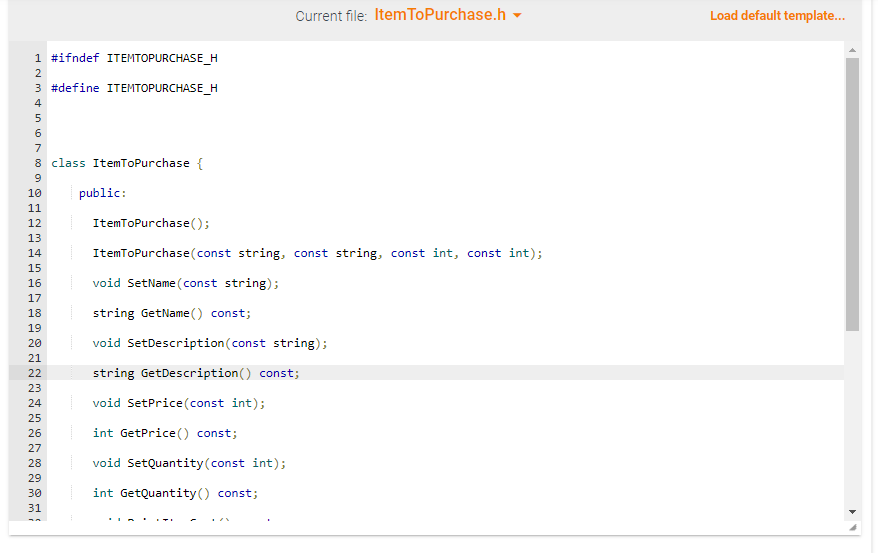Click the 'string GetName() const;' line

(x=172, y=313)
